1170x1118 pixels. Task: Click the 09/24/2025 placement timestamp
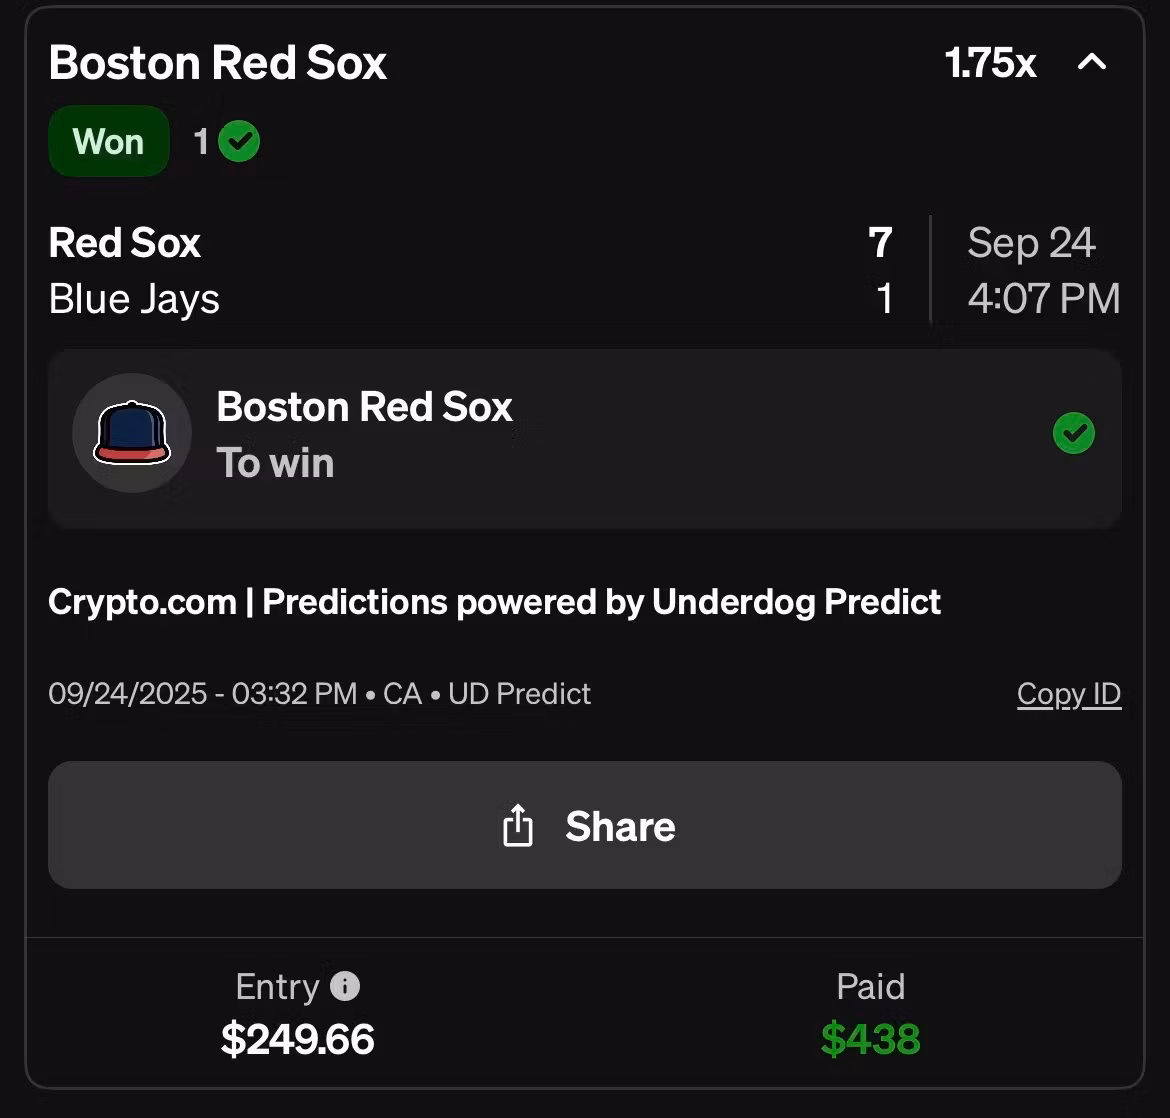(x=202, y=693)
